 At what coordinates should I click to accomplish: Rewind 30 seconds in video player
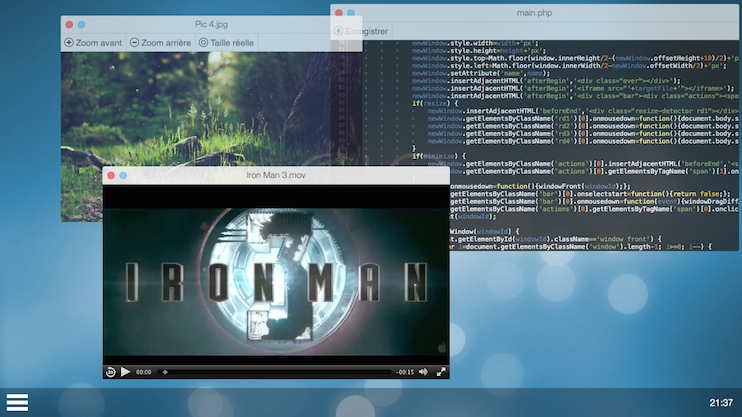110,372
